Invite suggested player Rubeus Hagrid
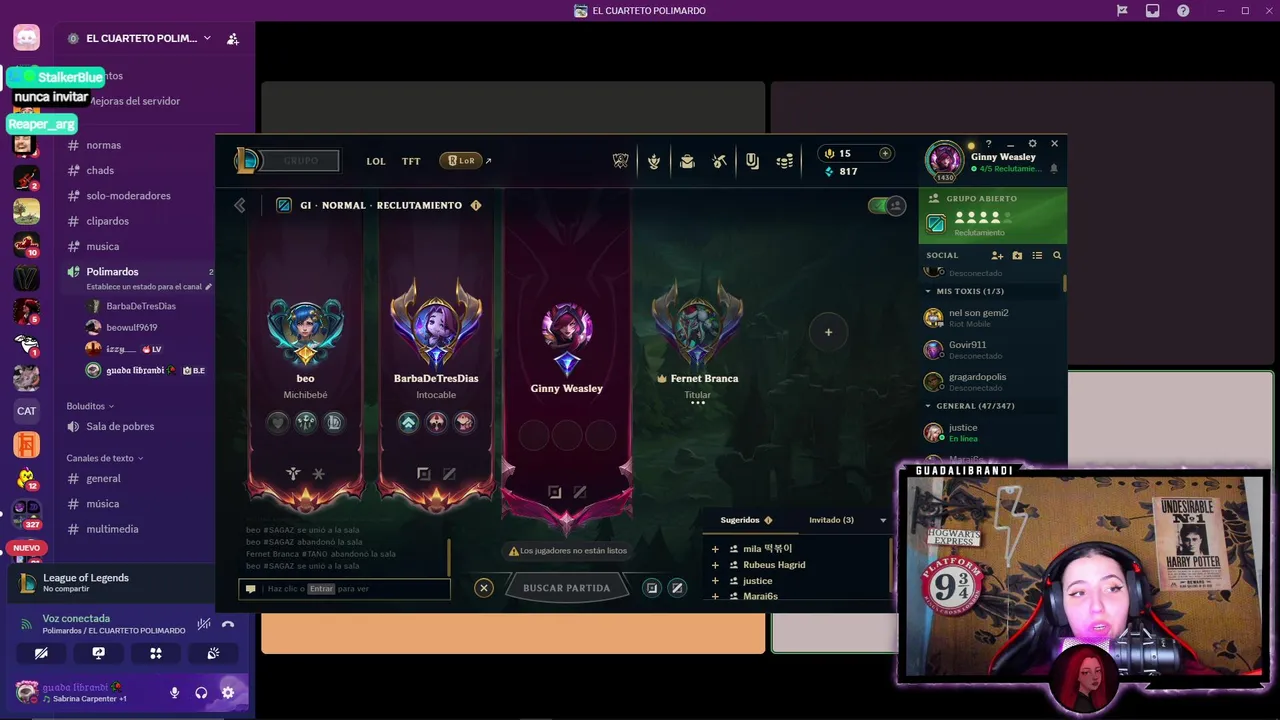The width and height of the screenshot is (1280, 720). (715, 565)
